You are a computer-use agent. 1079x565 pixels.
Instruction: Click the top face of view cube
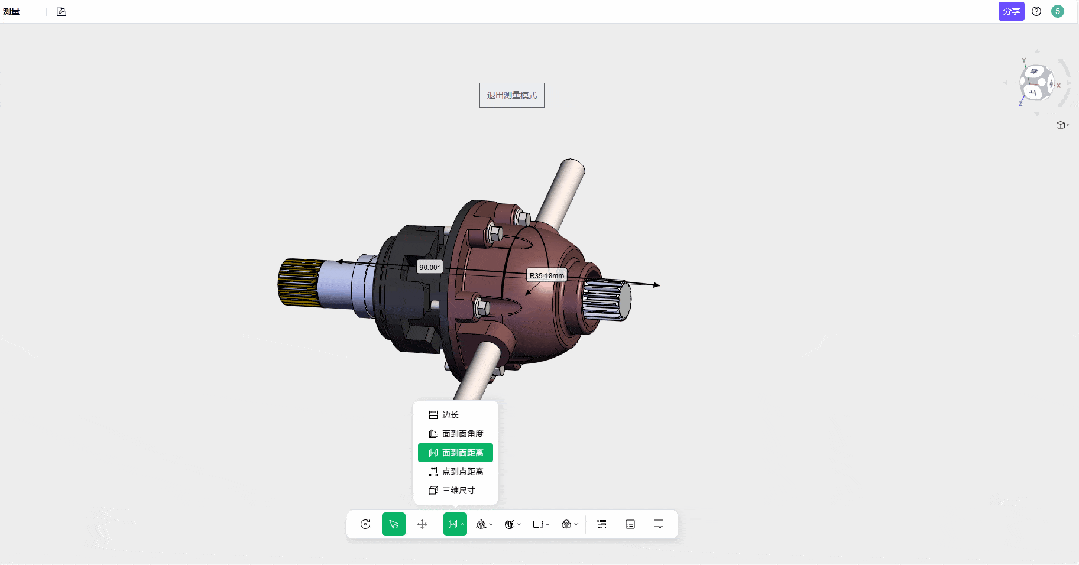coord(1034,72)
